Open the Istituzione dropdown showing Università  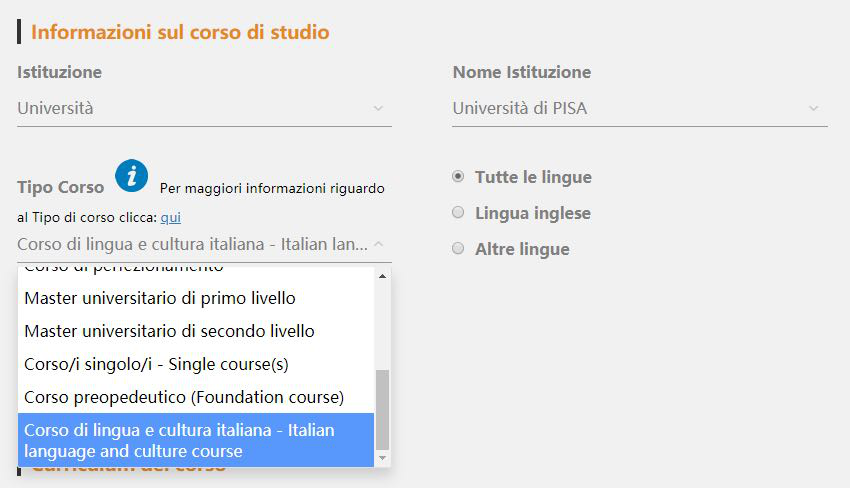(x=200, y=108)
